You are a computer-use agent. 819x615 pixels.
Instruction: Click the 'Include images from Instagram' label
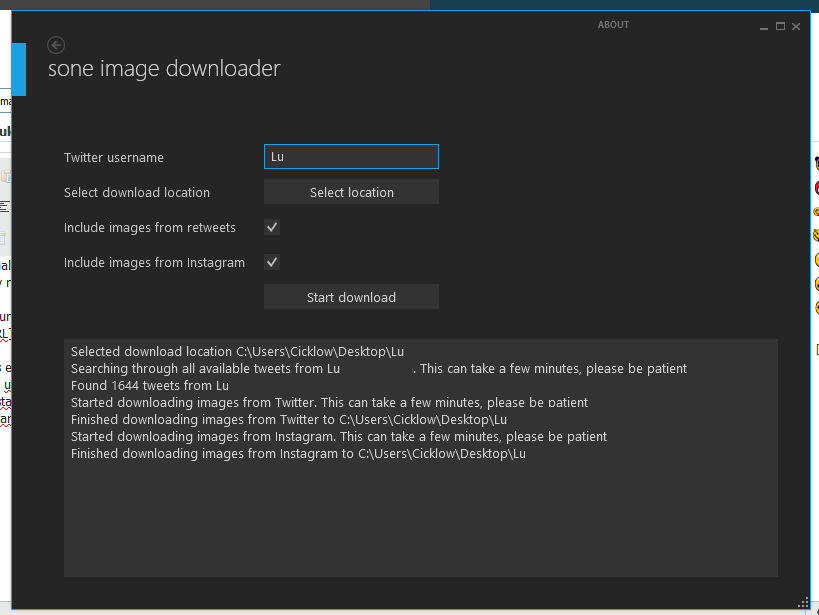coord(154,263)
